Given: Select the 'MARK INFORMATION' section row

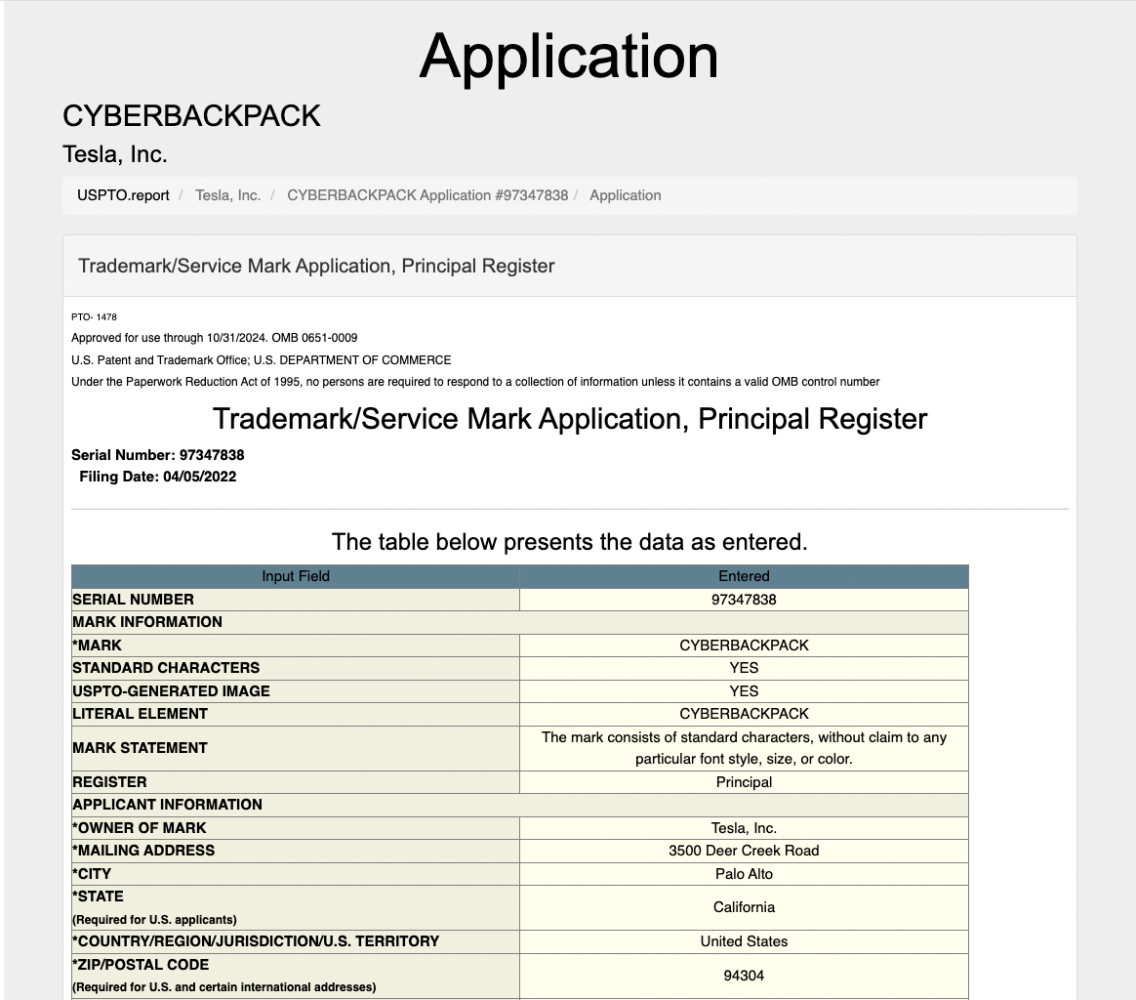Looking at the screenshot, I should point(520,622).
